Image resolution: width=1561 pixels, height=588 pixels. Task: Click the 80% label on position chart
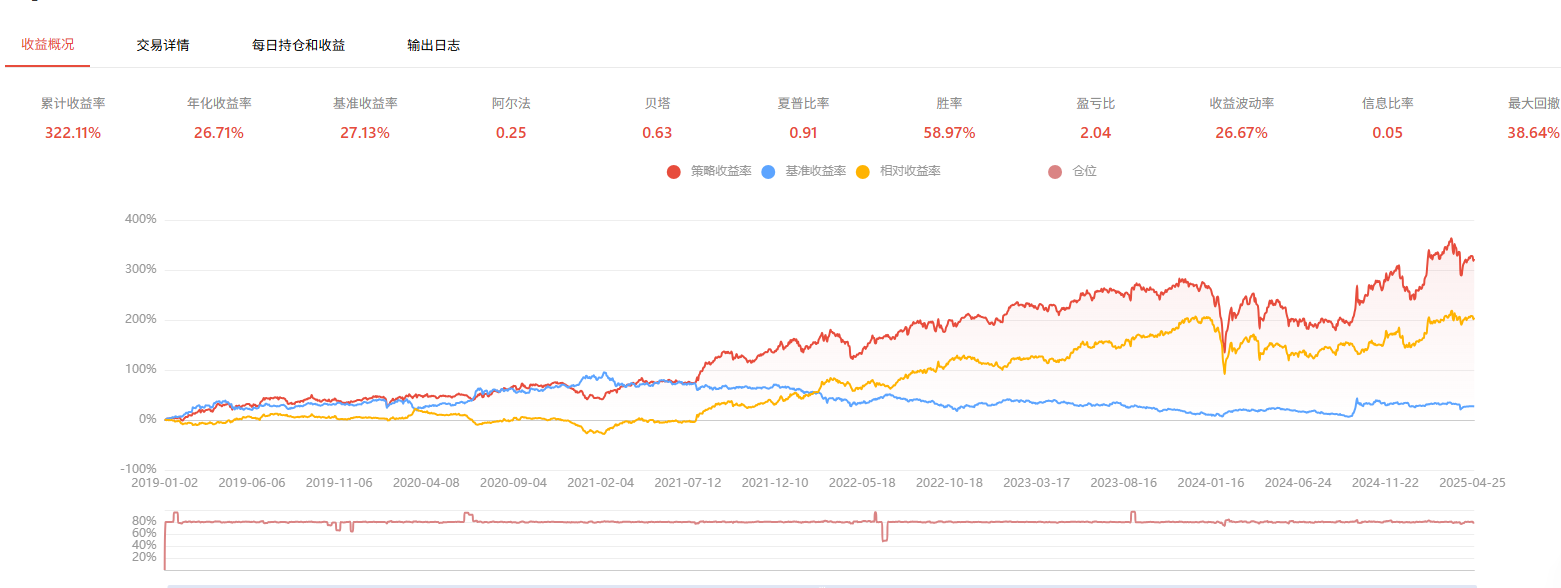[x=144, y=521]
